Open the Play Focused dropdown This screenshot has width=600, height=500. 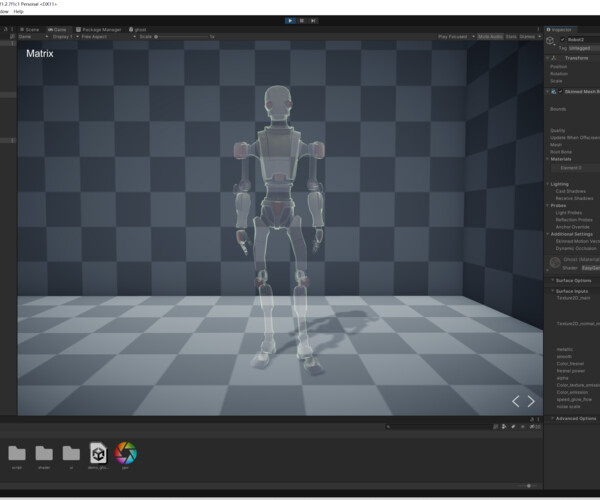(456, 37)
